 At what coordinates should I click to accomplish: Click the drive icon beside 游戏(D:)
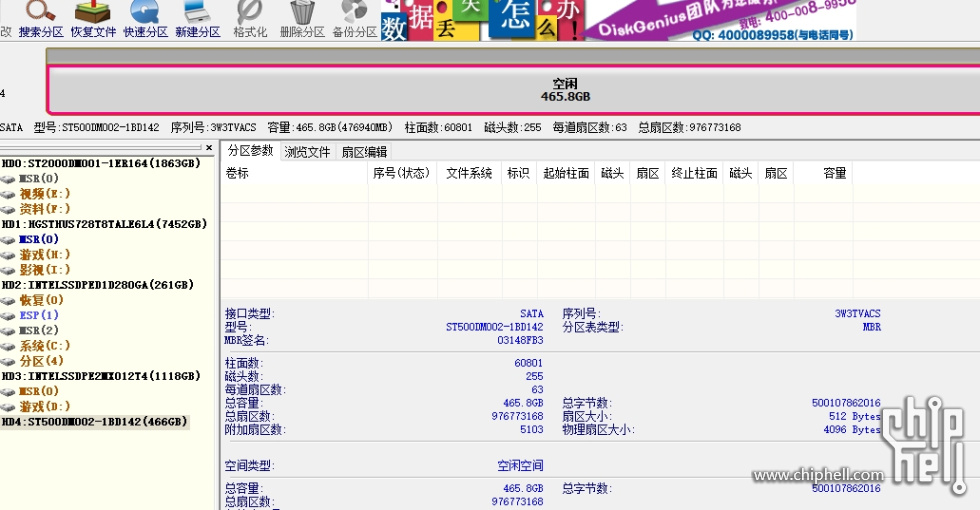pyautogui.click(x=8, y=407)
